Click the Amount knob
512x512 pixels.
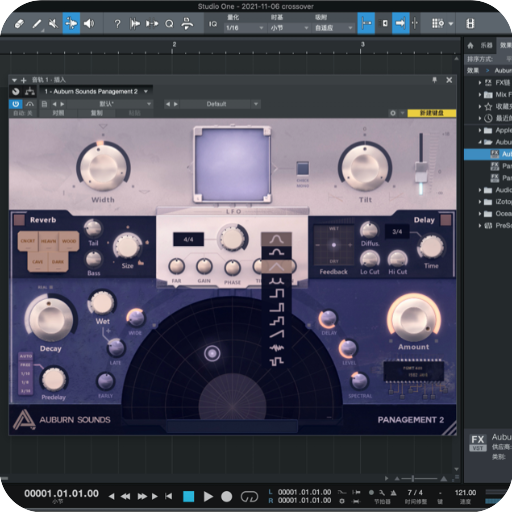414,319
